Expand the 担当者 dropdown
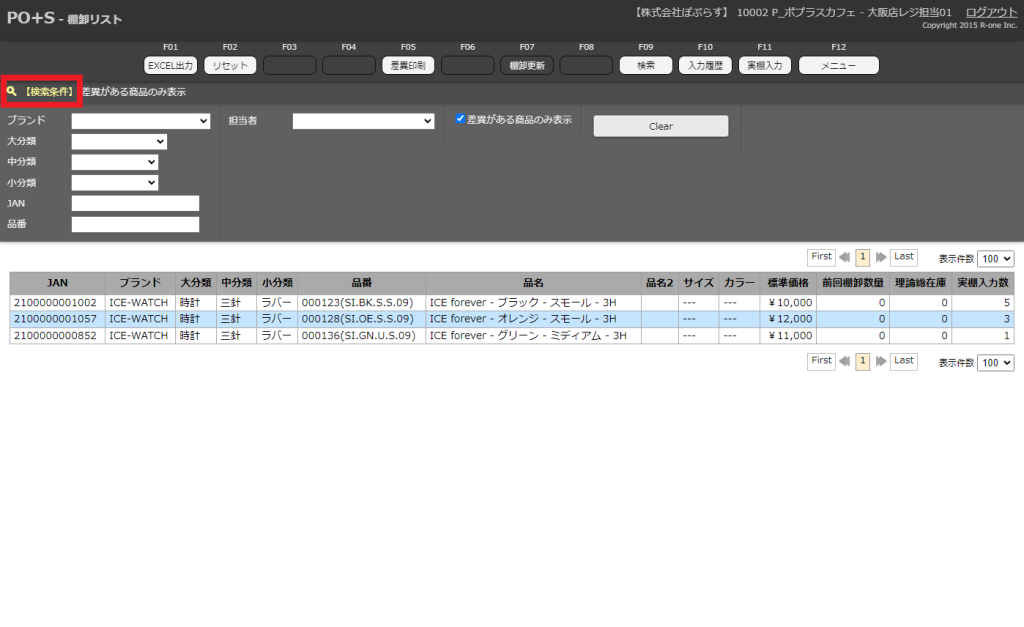Screen dimensions: 1024x627 point(363,121)
